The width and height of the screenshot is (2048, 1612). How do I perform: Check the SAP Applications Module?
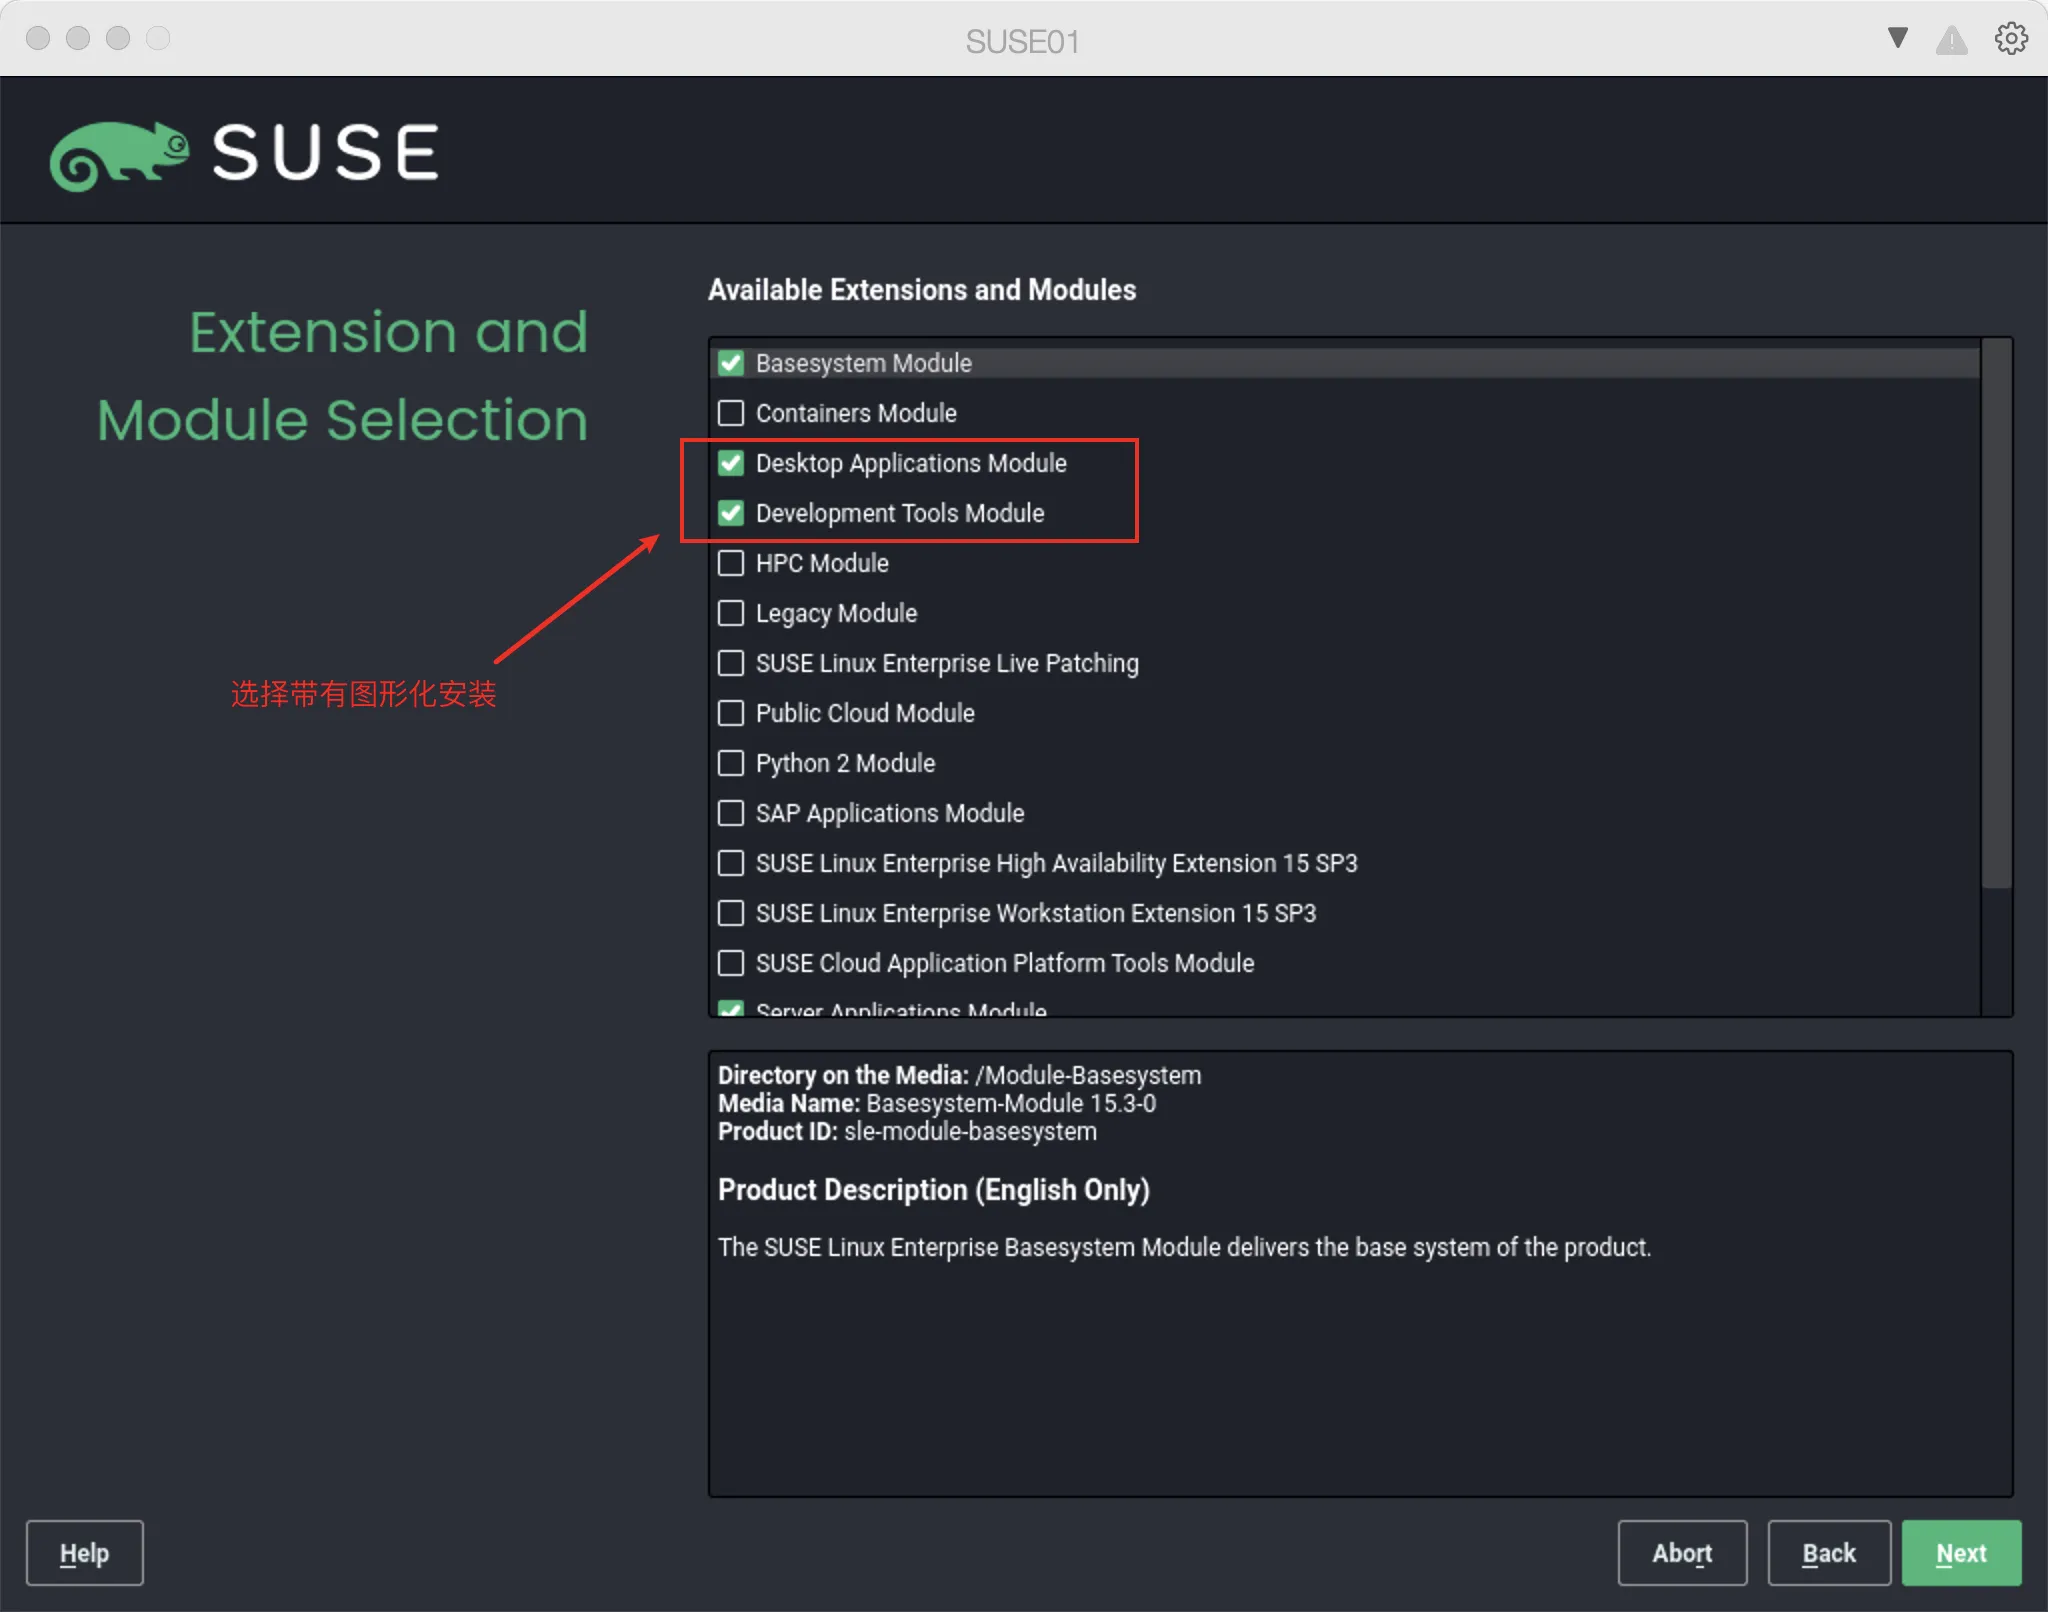(730, 813)
